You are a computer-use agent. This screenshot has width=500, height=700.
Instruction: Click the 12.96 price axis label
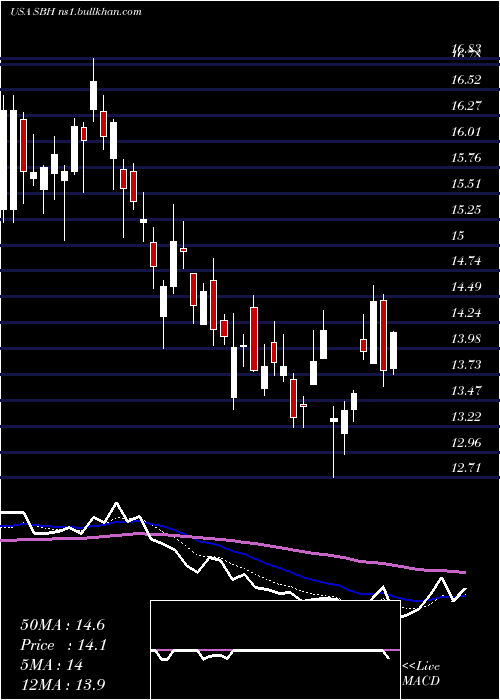point(466,443)
